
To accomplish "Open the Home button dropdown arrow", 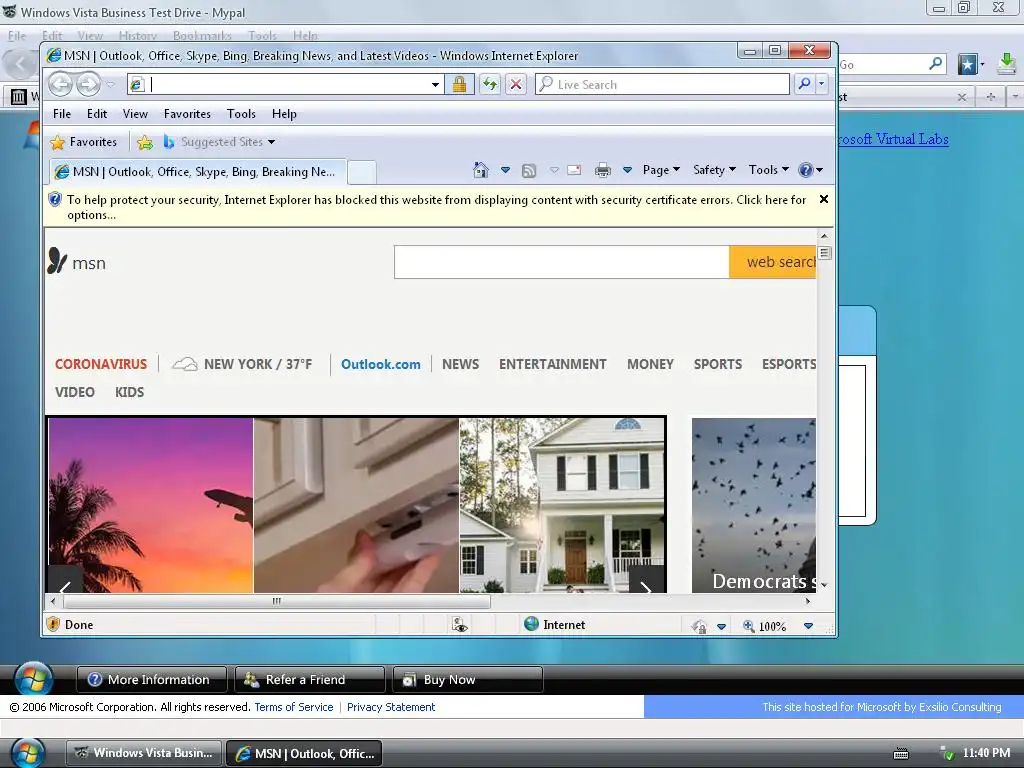I will (505, 170).
